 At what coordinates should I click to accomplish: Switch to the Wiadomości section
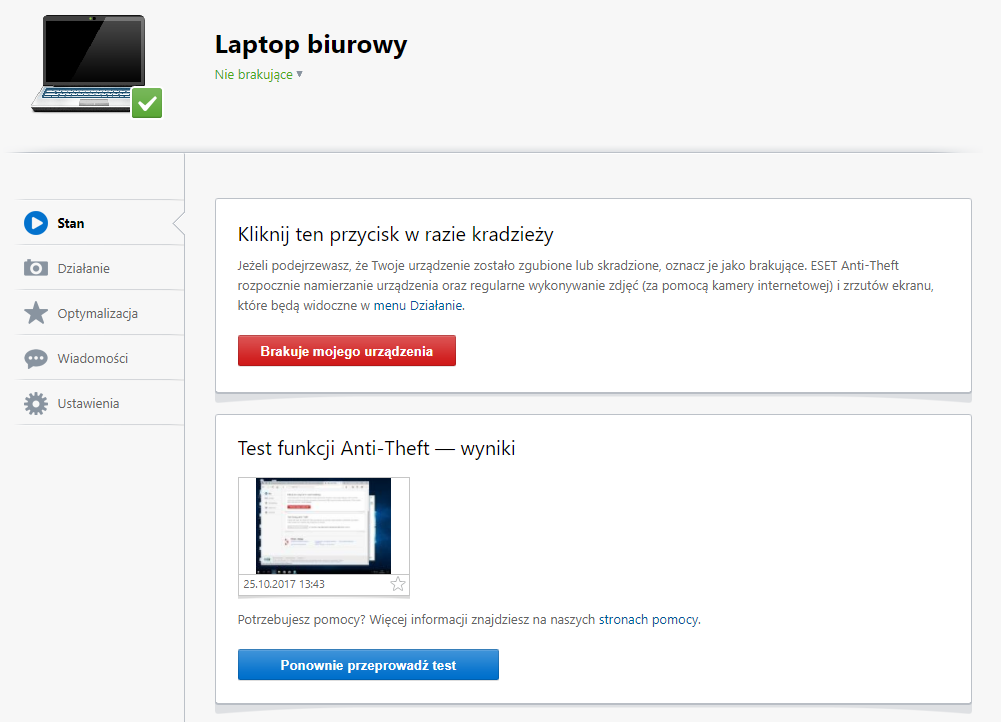pyautogui.click(x=100, y=358)
